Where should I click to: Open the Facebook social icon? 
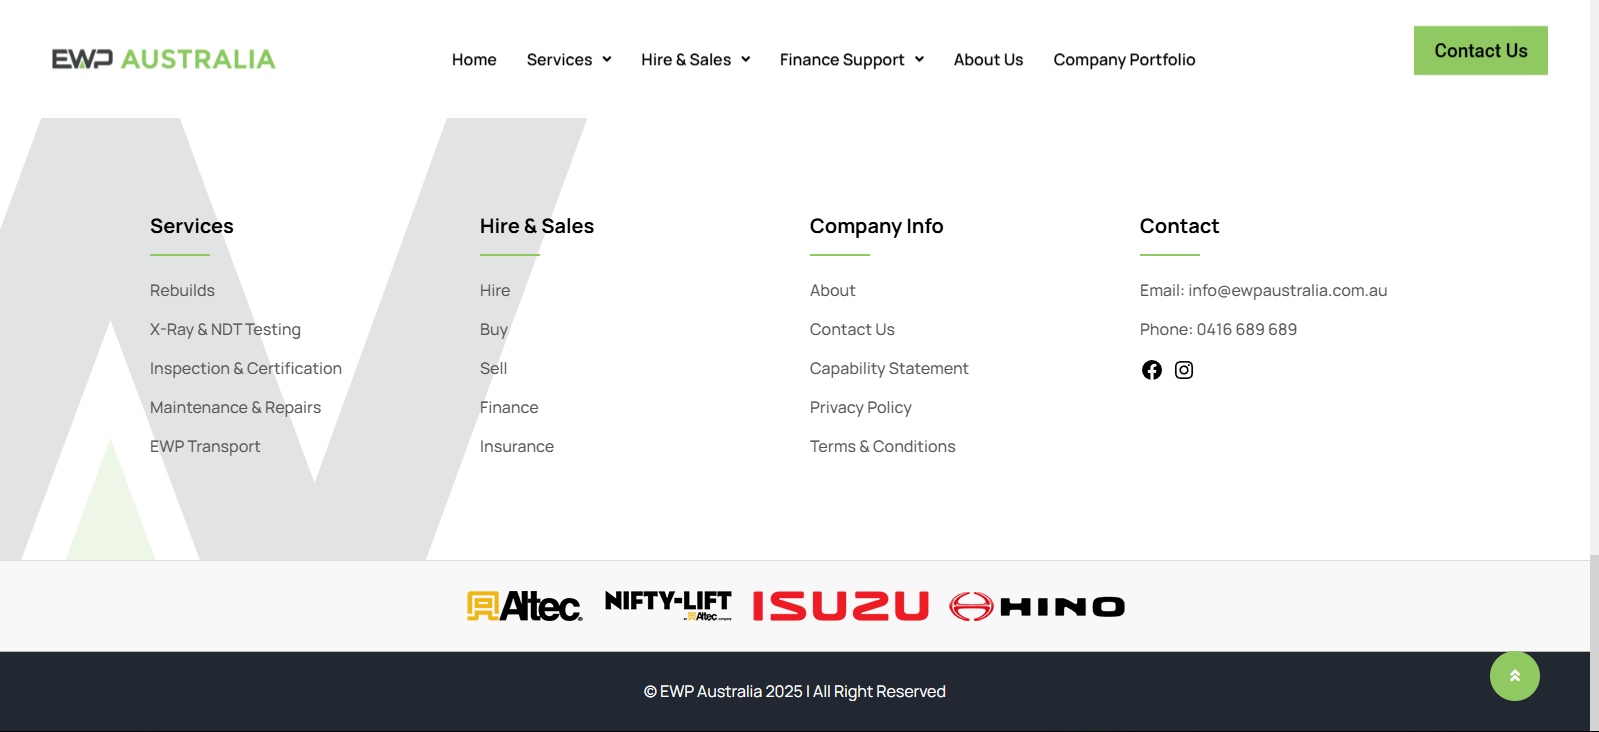[1151, 370]
